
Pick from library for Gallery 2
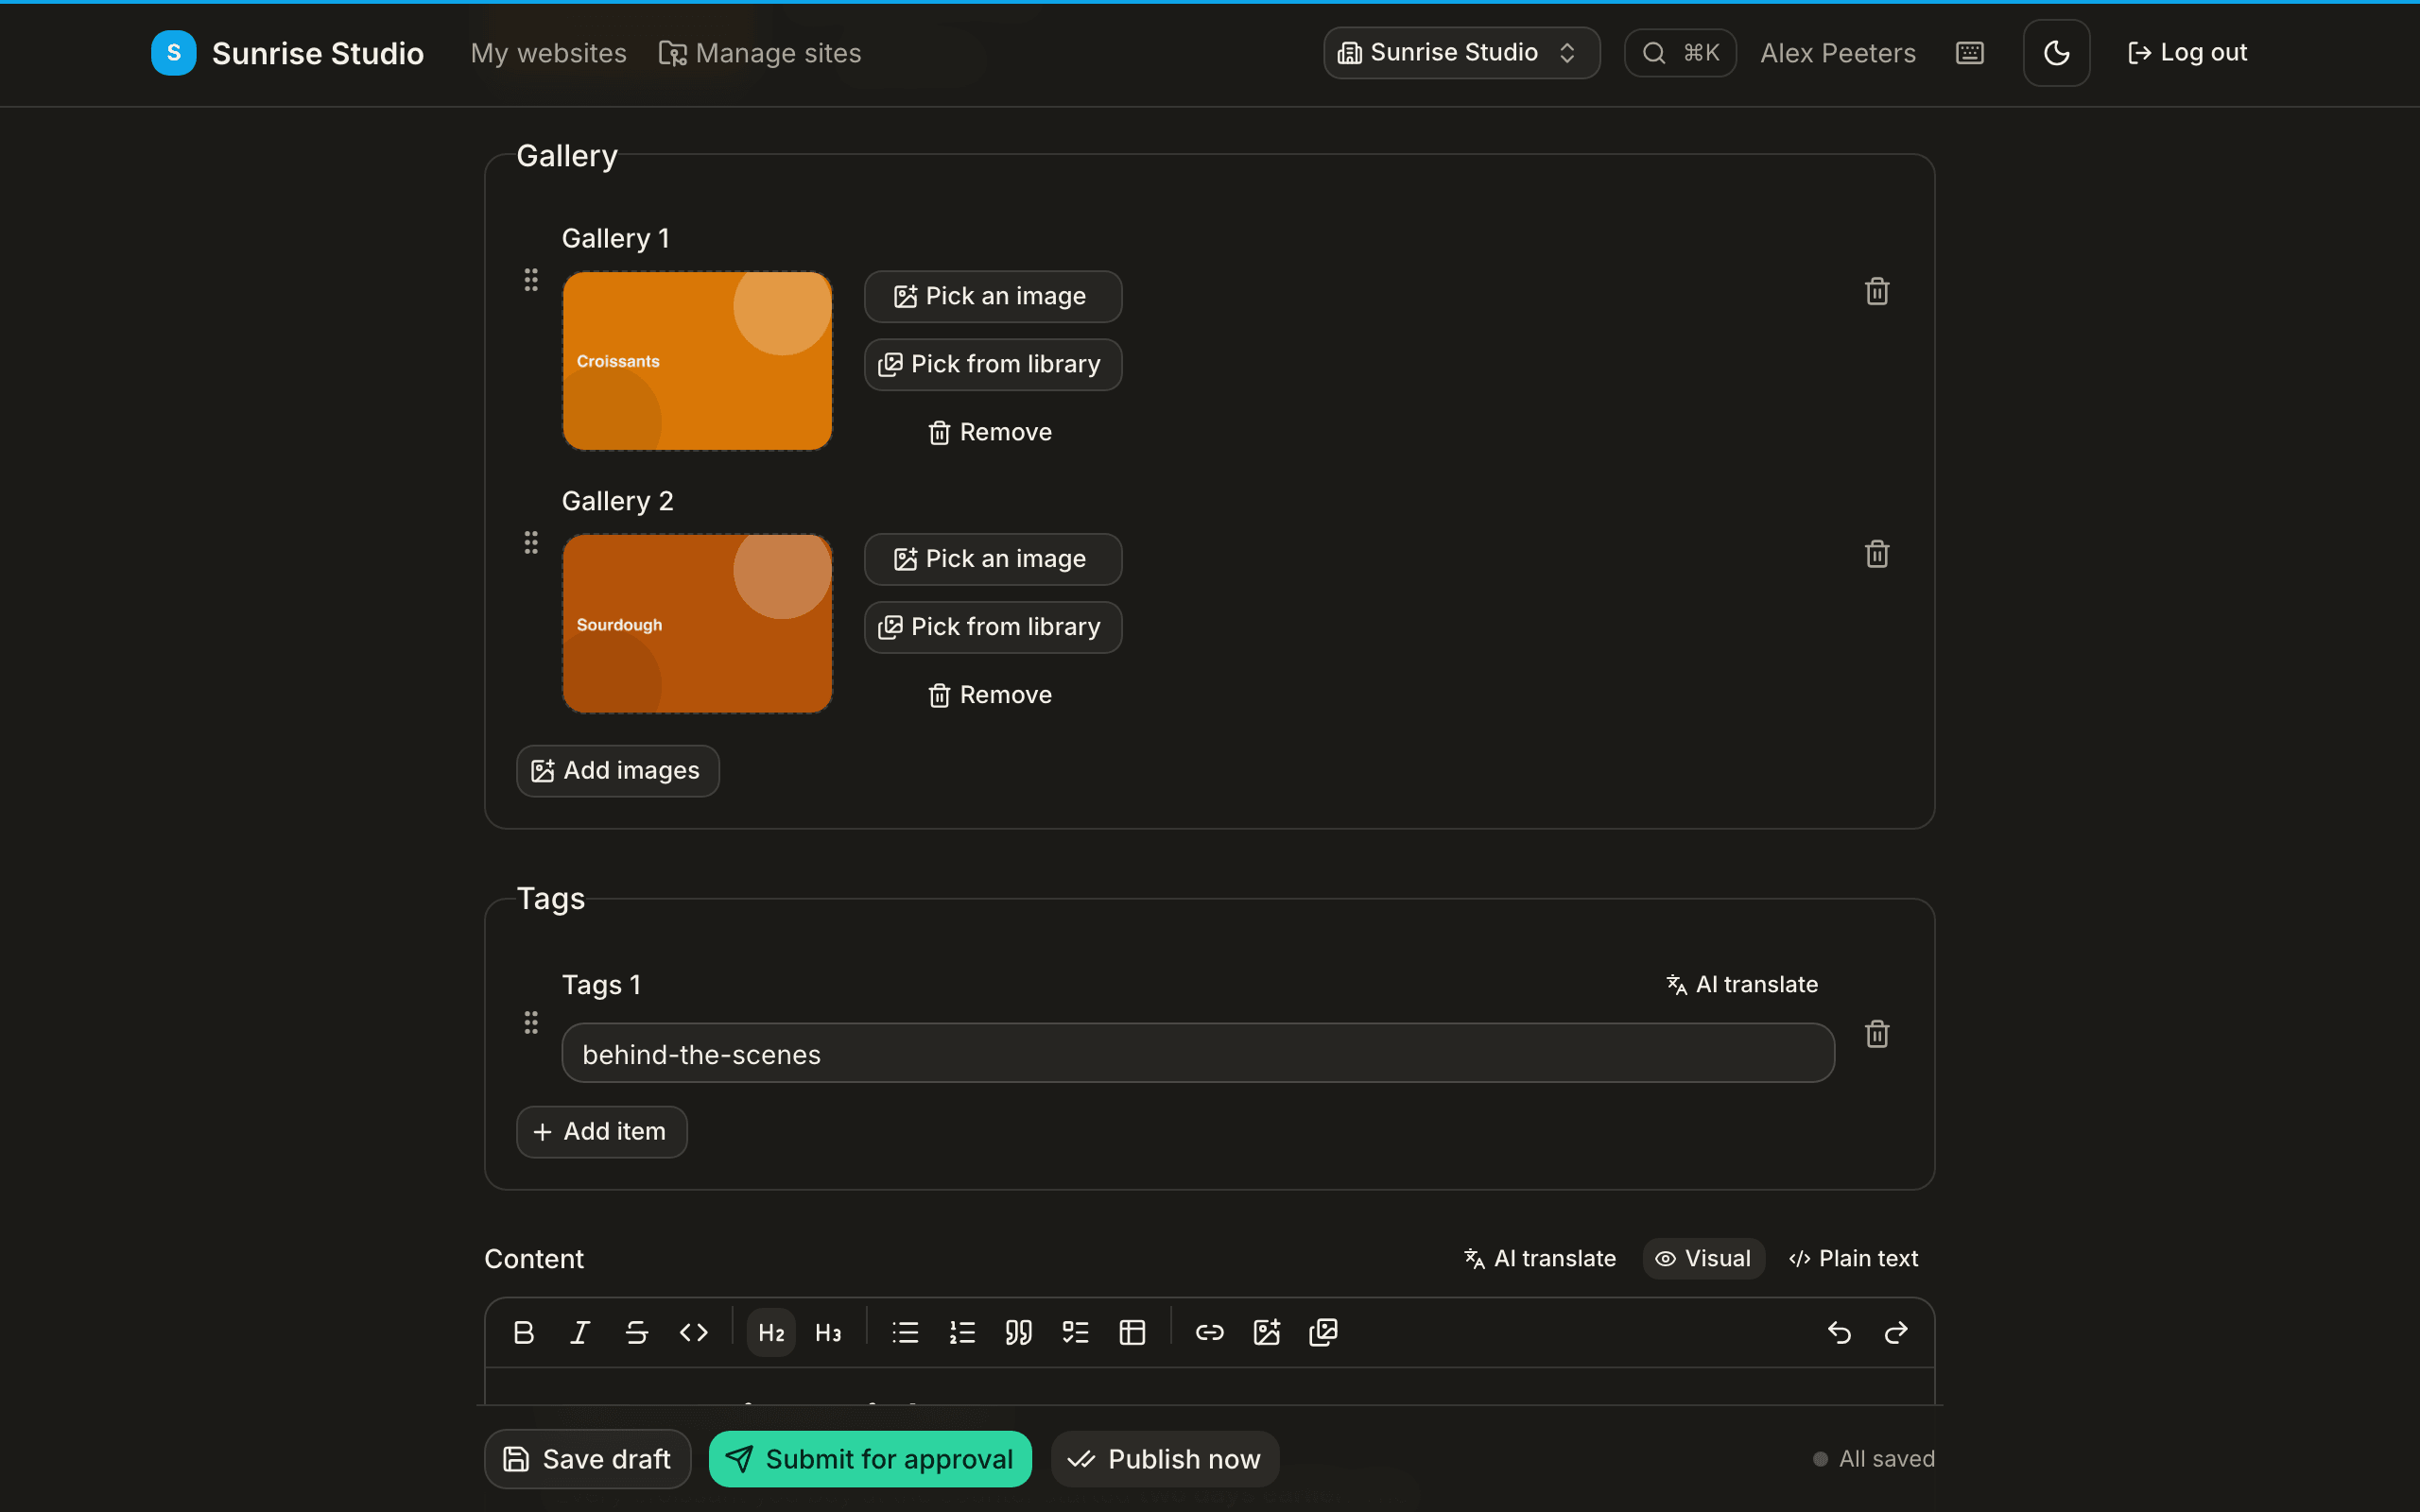[993, 627]
